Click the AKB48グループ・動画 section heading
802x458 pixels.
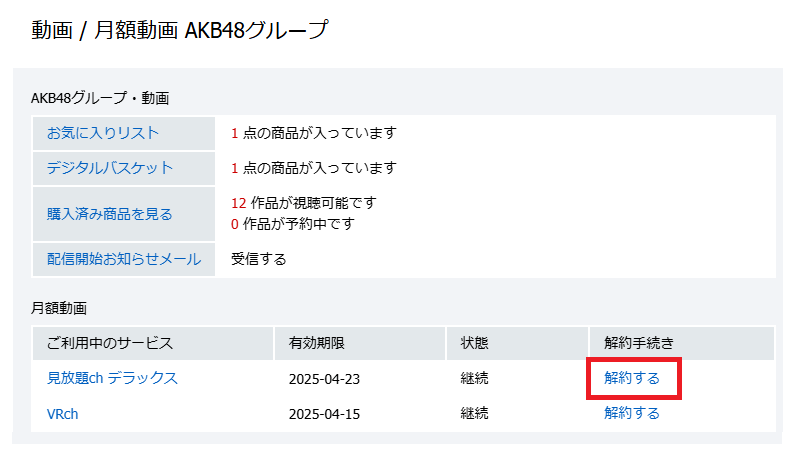(100, 98)
